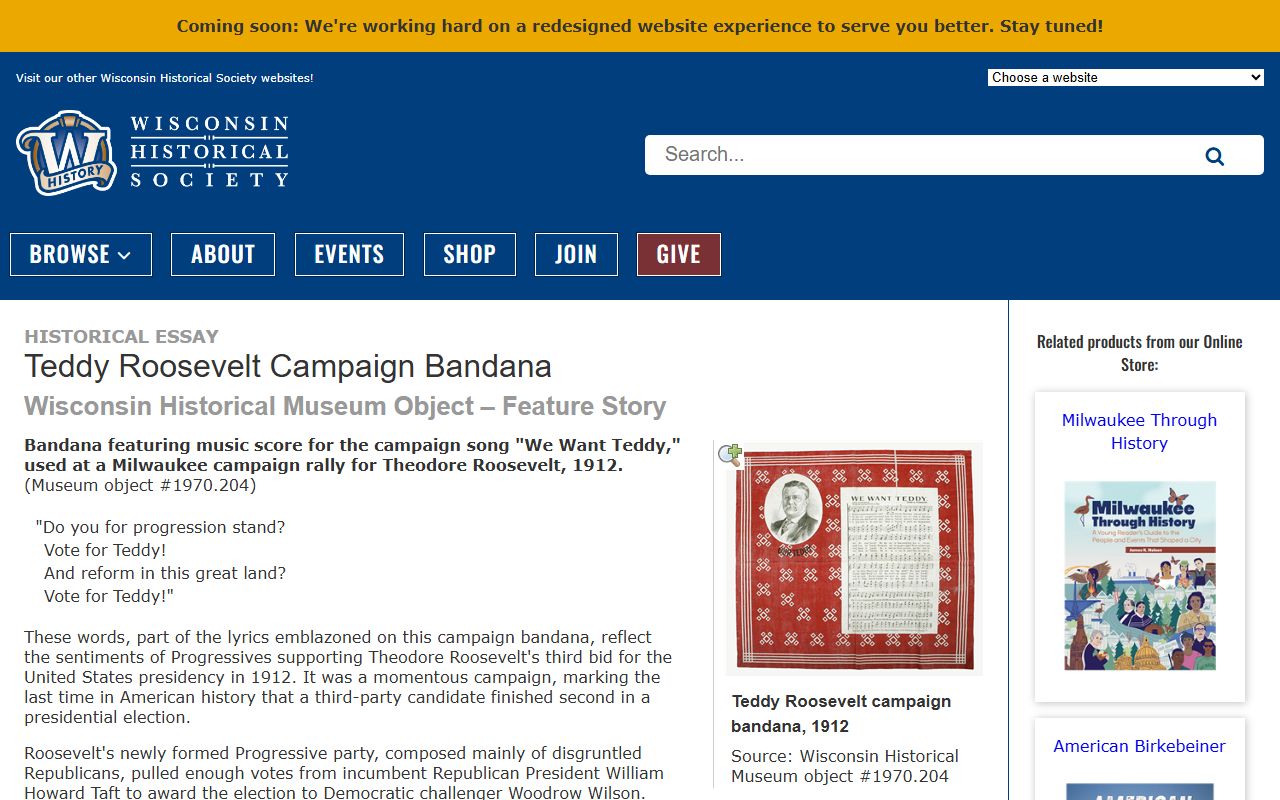This screenshot has height=800, width=1280.
Task: Click the bandana image caption text
Action: [x=841, y=713]
